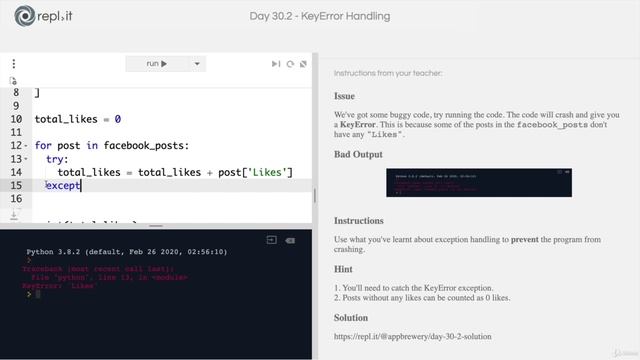Collapse the for loop at line 12

click(x=26, y=146)
